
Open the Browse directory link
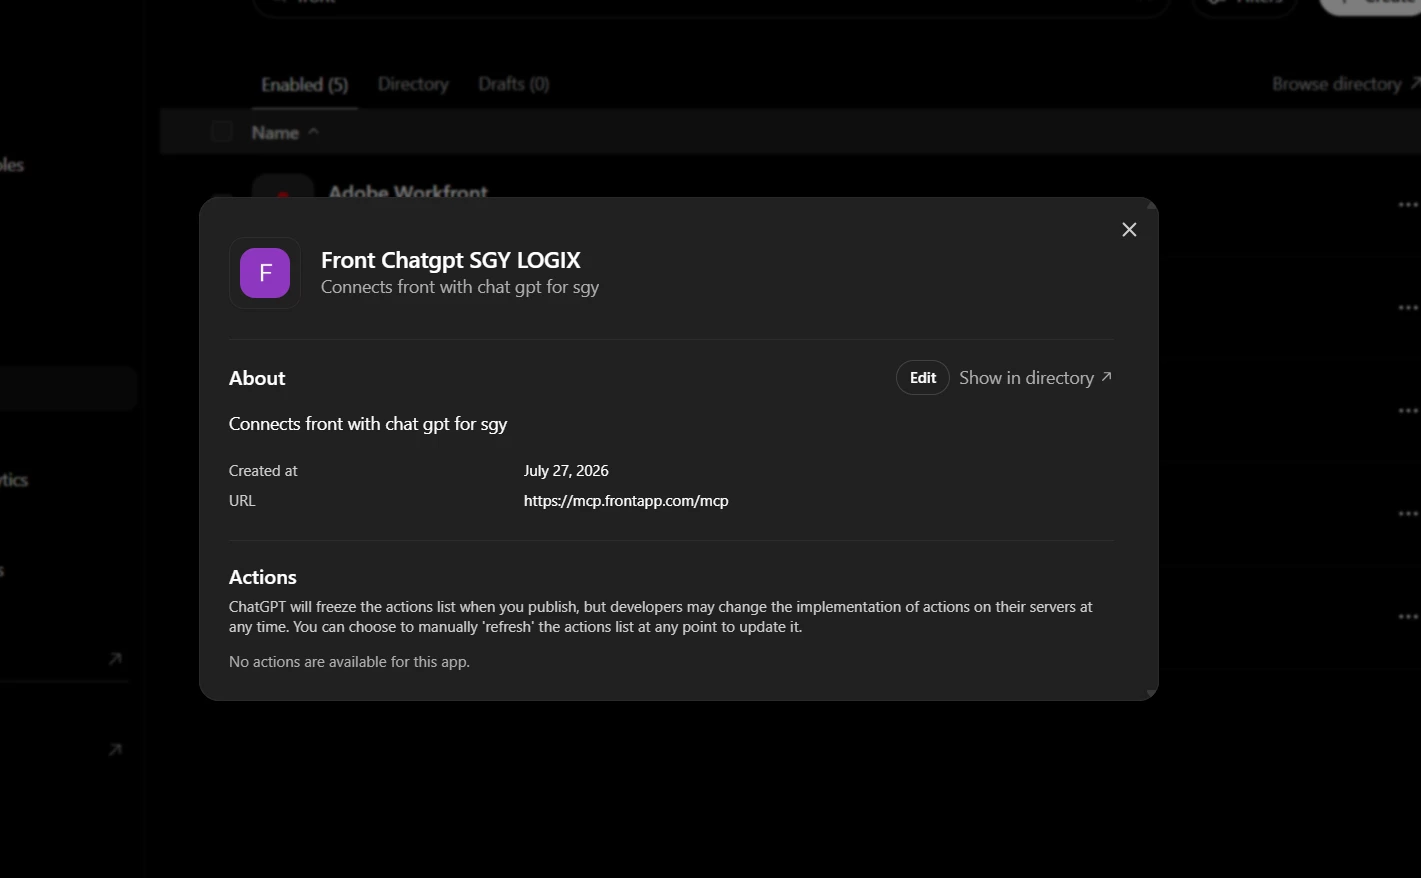[x=1345, y=84]
